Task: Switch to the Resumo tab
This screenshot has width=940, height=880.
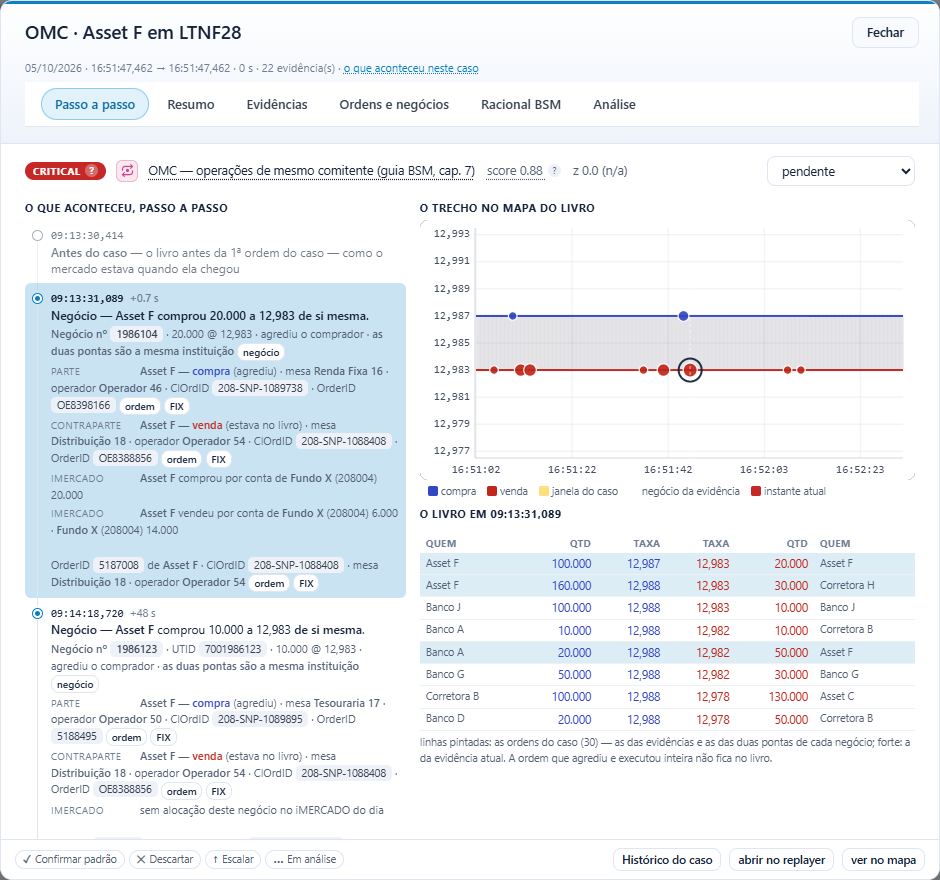Action: pos(191,104)
